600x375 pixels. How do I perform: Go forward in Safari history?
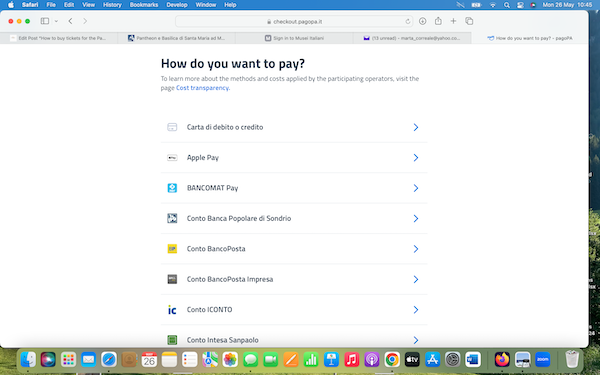[x=85, y=21]
